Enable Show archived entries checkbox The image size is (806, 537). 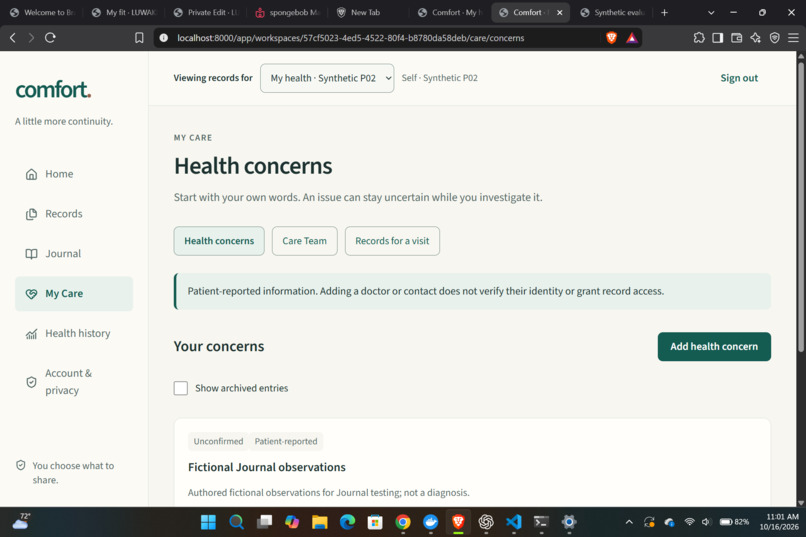coord(180,388)
